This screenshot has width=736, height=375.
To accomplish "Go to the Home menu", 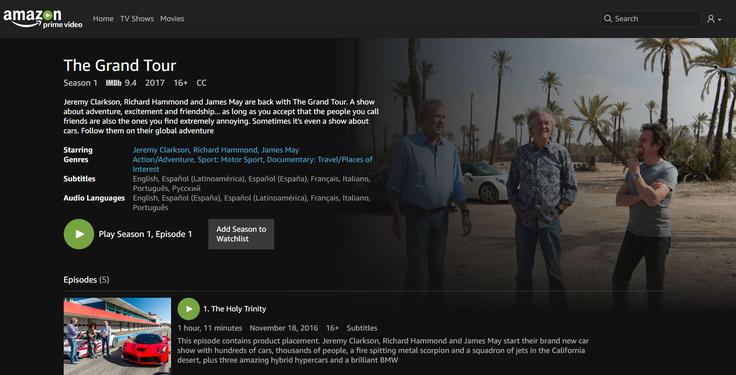I will (103, 19).
